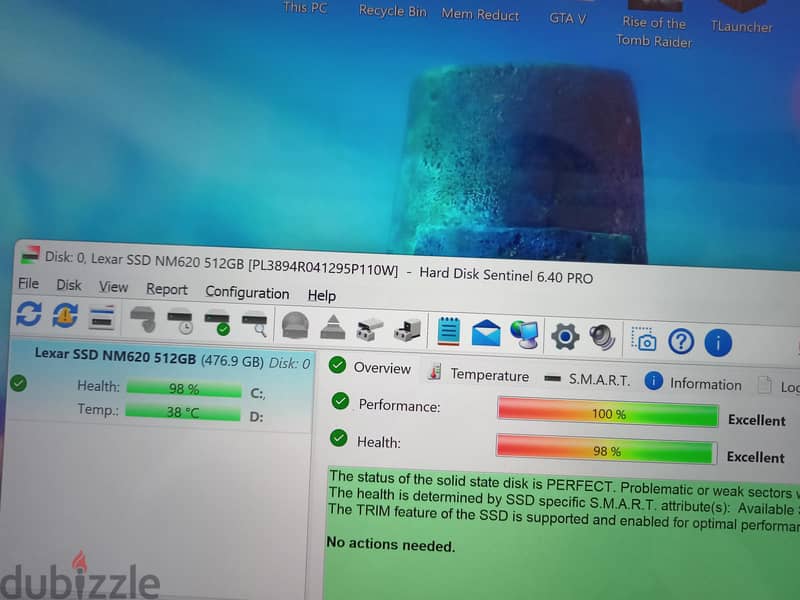Click the blue info about icon
The image size is (800, 600).
[718, 343]
